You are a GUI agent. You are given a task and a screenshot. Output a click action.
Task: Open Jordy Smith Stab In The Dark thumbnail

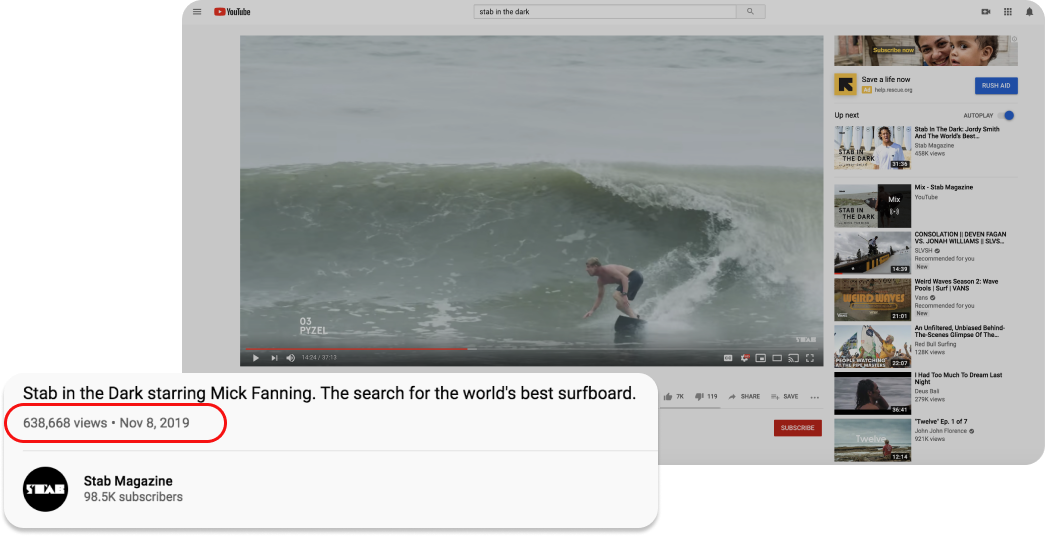point(872,147)
